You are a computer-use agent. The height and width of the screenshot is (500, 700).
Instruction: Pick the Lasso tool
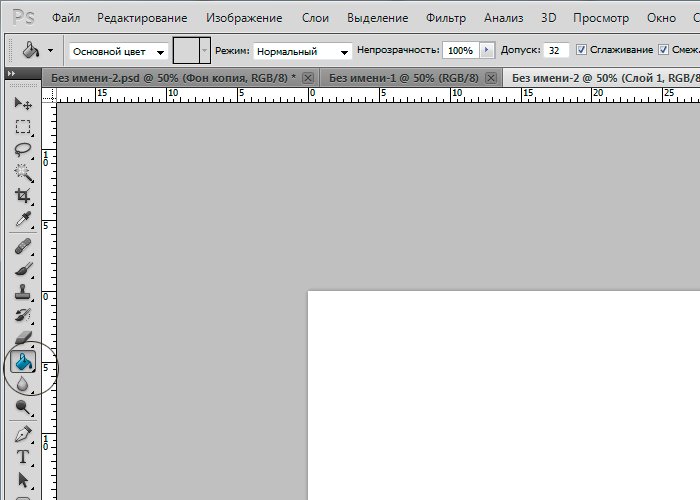(22, 150)
